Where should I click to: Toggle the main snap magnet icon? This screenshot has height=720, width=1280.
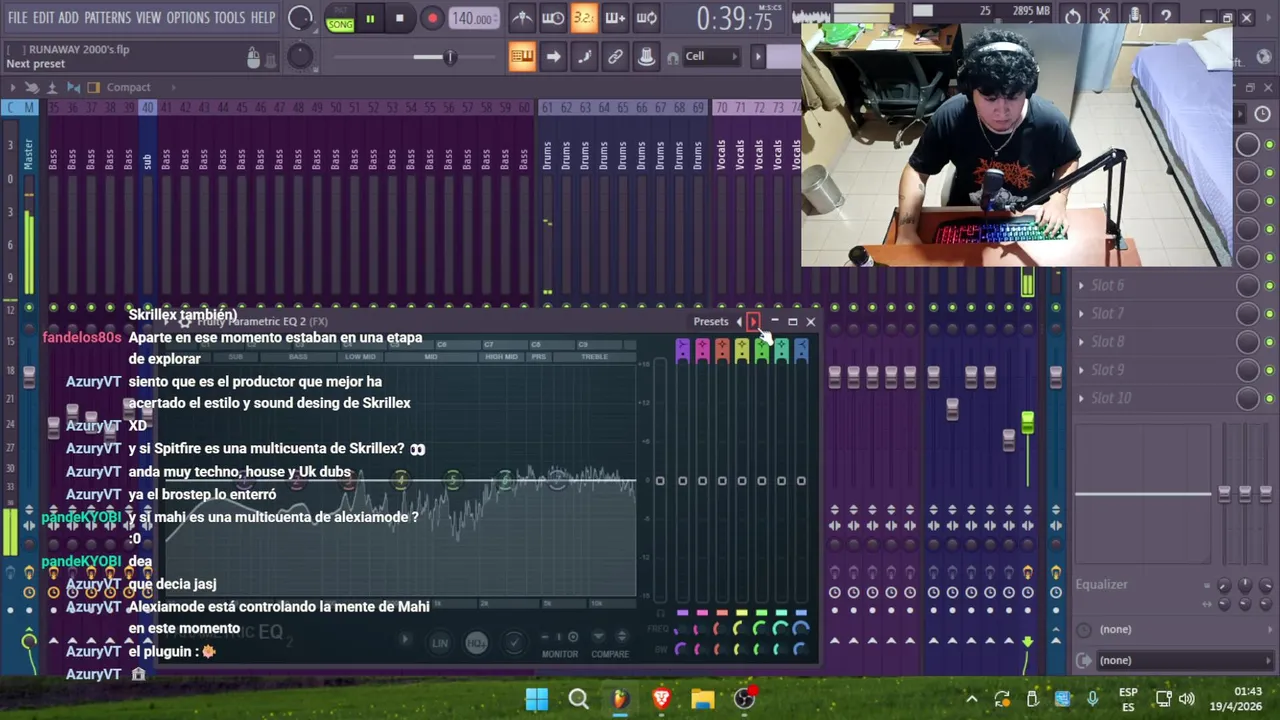[x=672, y=57]
